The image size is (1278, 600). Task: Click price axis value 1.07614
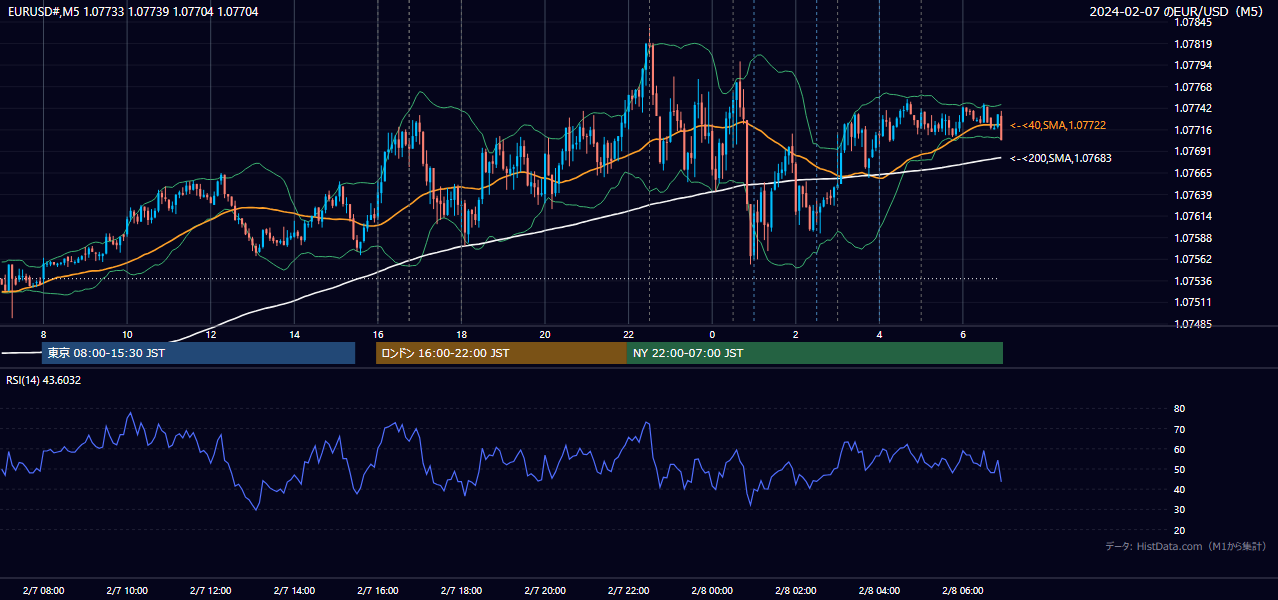1192,216
